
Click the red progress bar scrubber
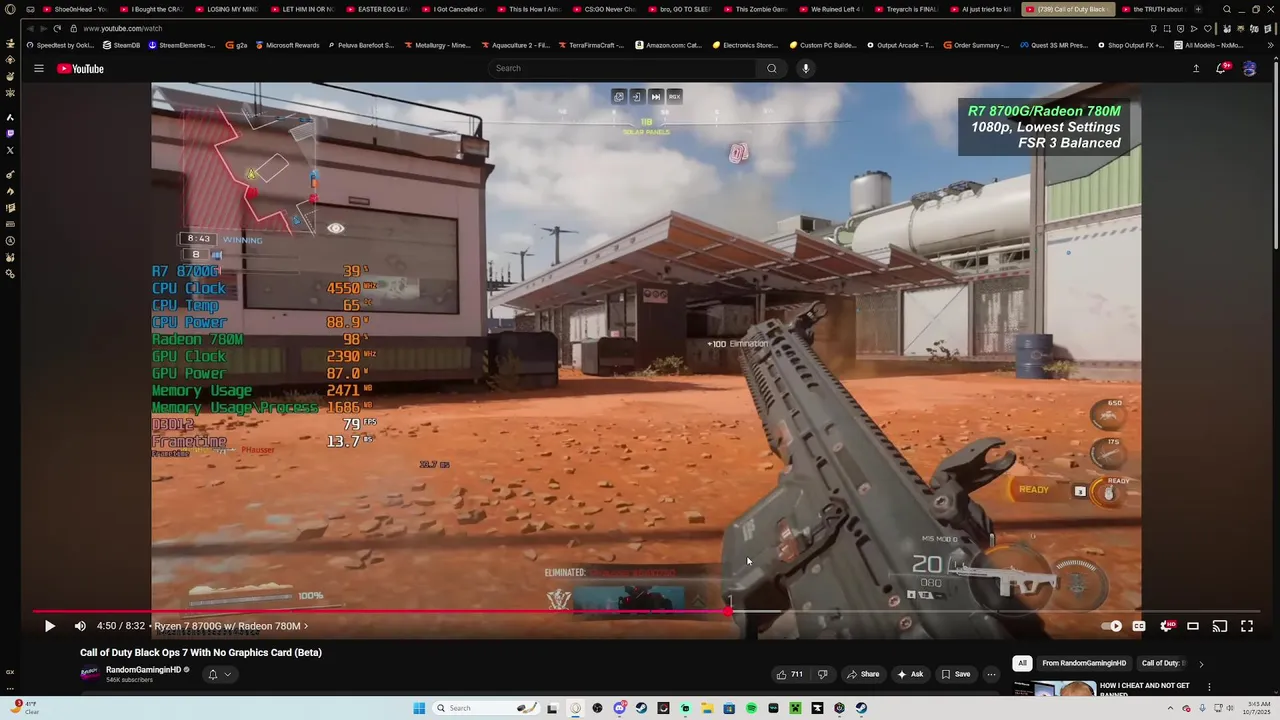pos(729,611)
